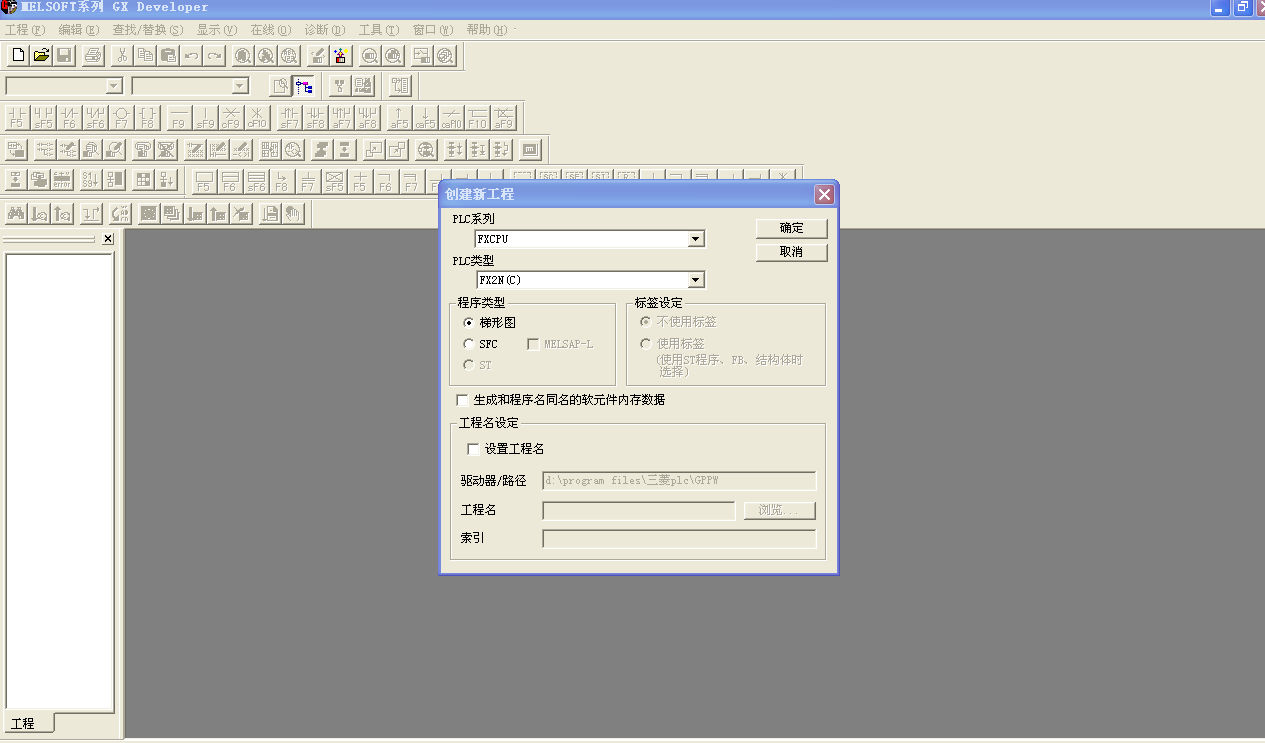Click the binoculars find icon
The width and height of the screenshot is (1265, 743).
[x=16, y=213]
